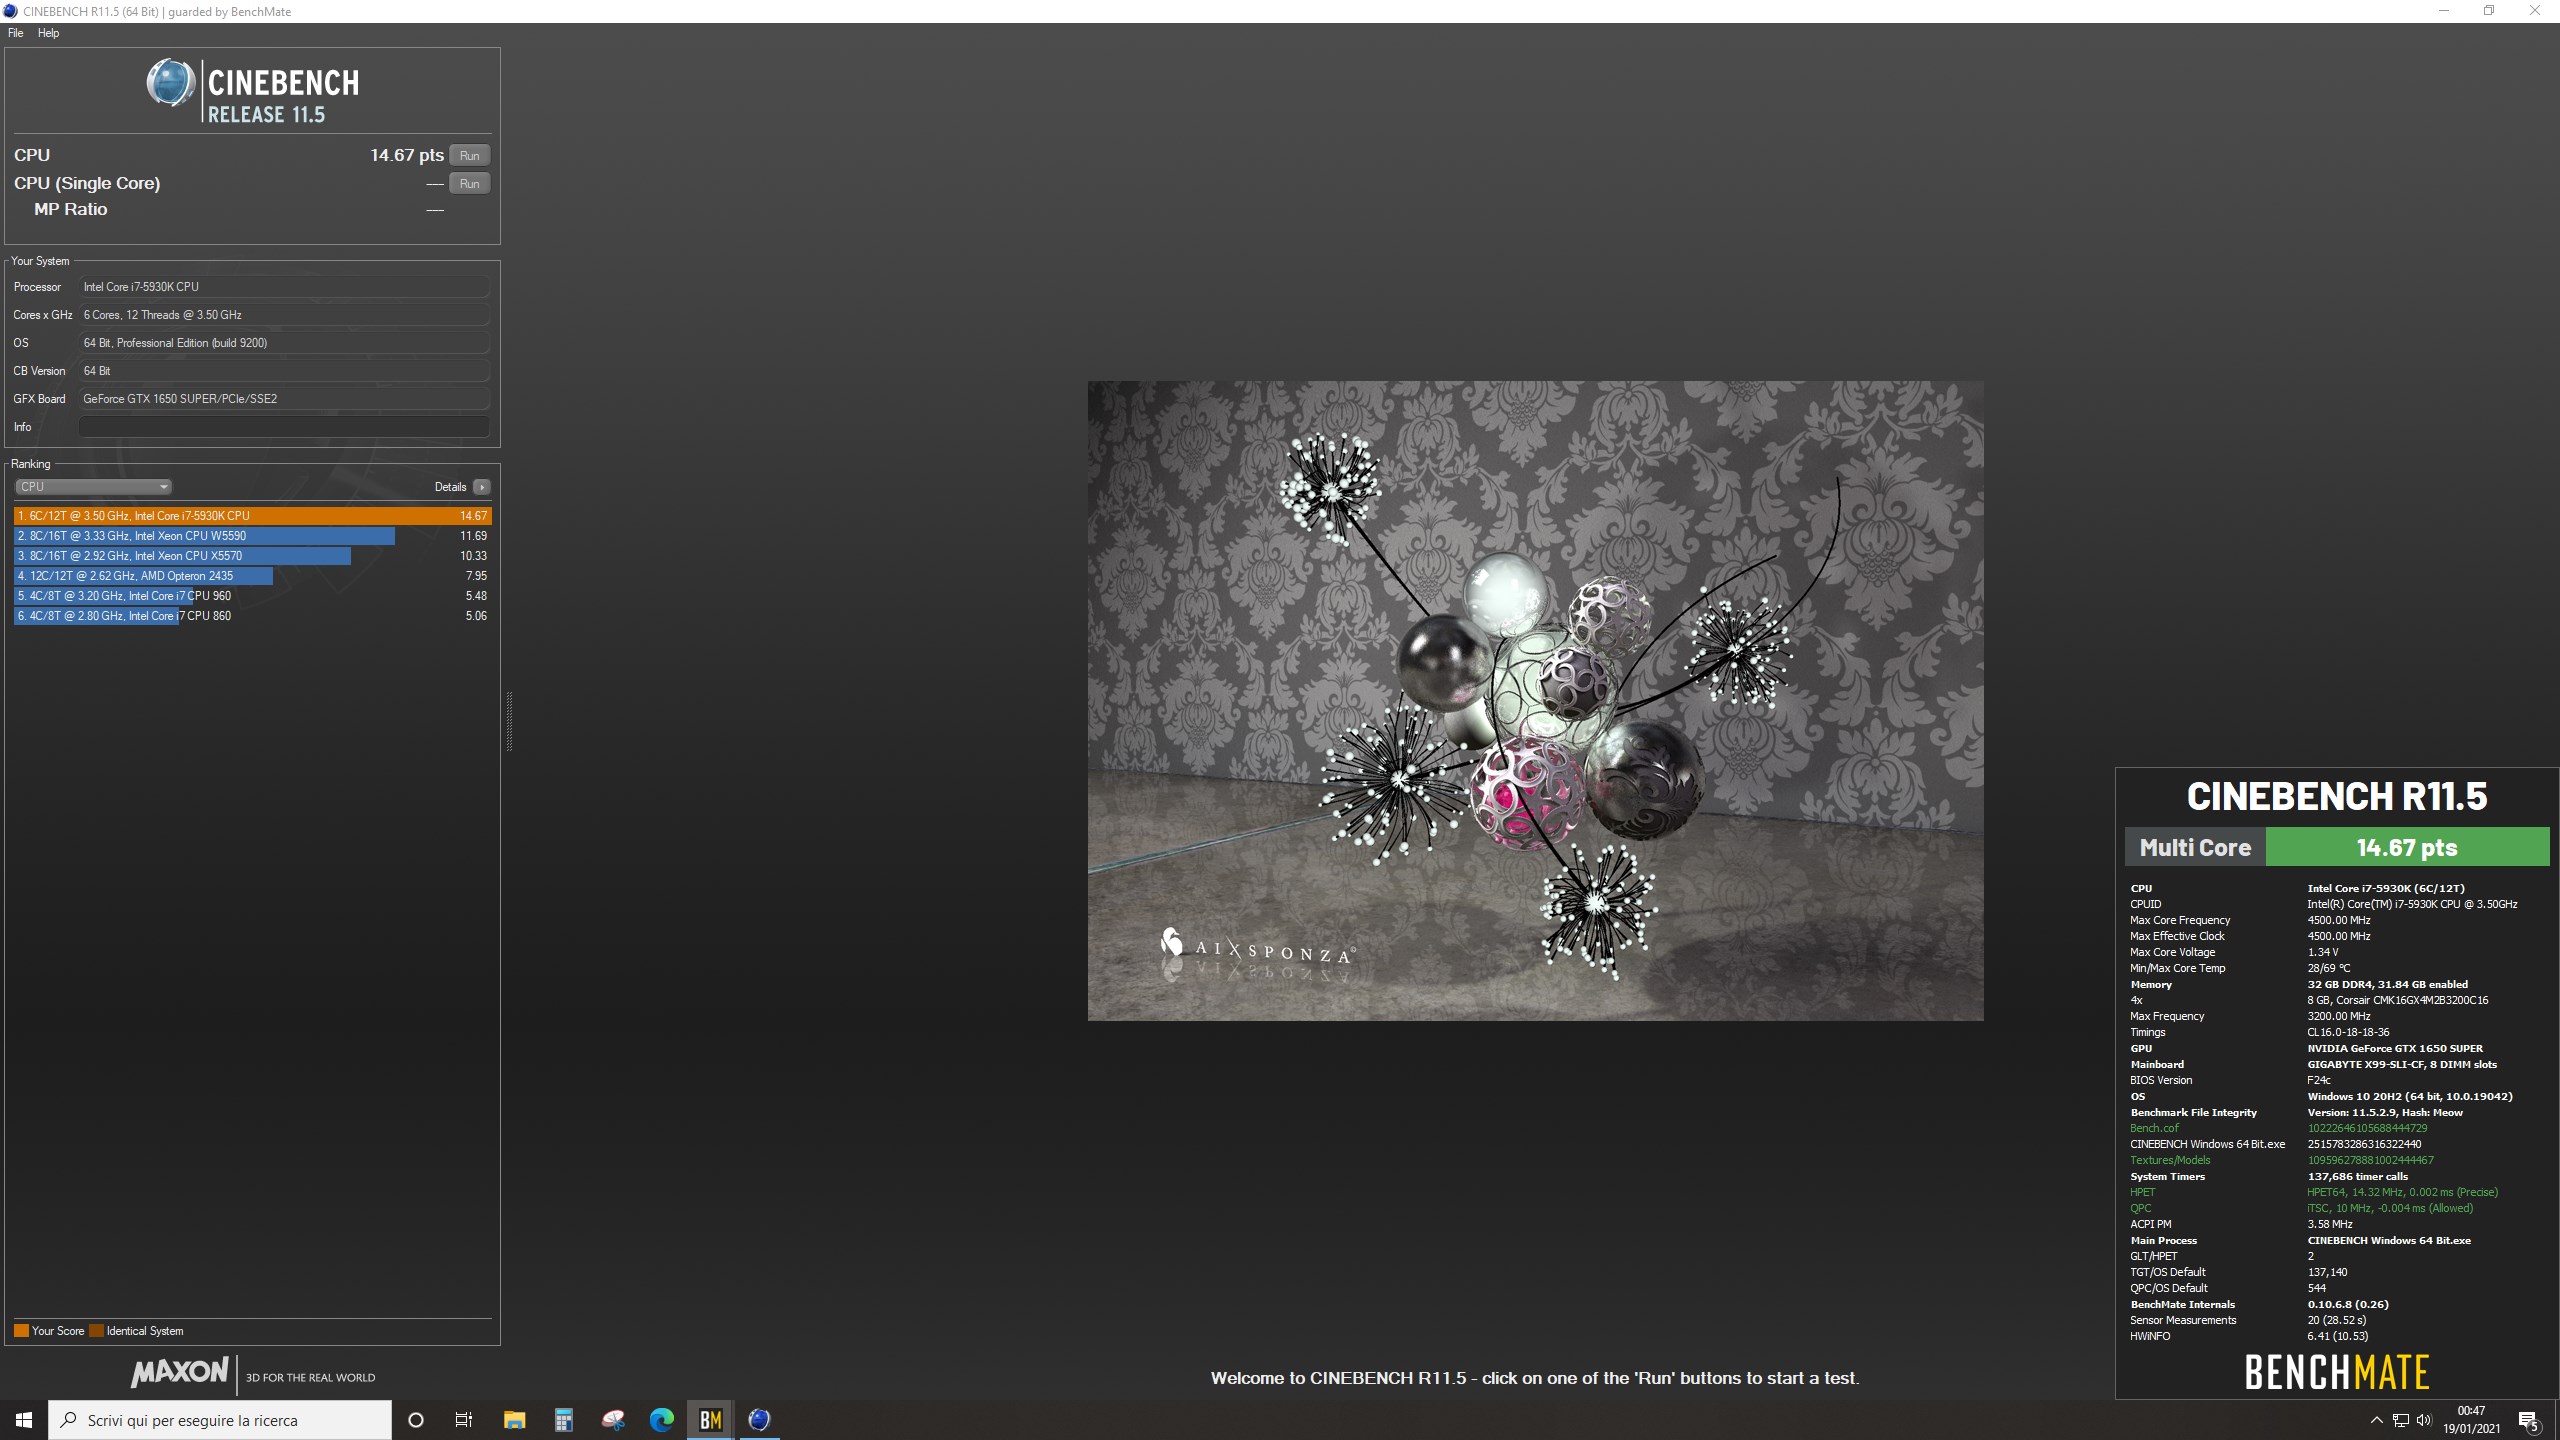The height and width of the screenshot is (1440, 2560).
Task: Open the notification center icon
Action: [2529, 1420]
